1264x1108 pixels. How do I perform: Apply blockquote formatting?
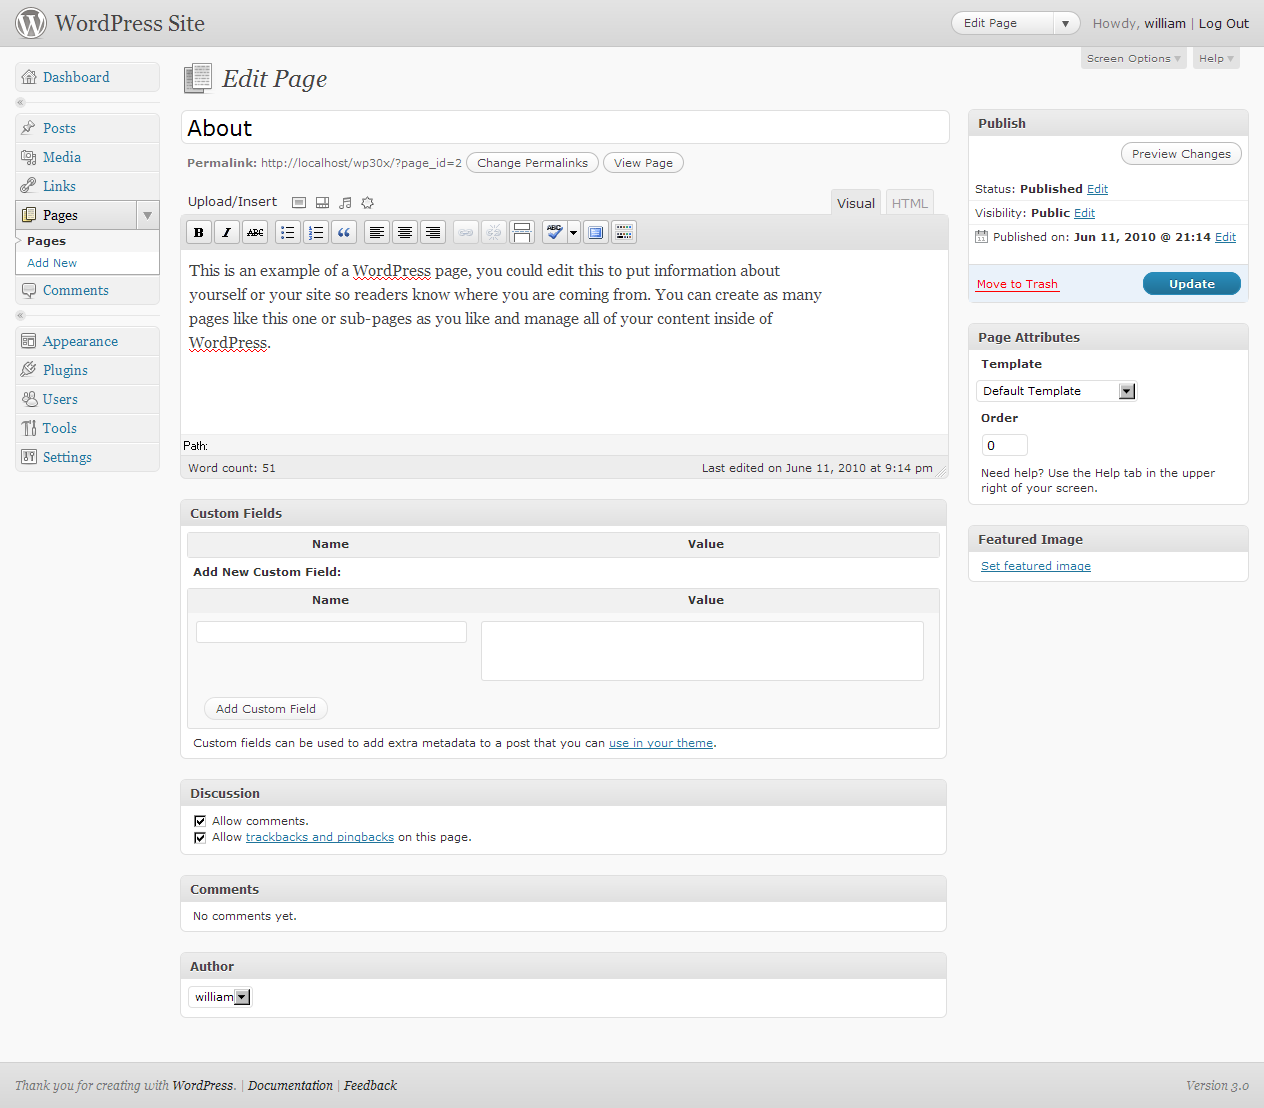point(344,233)
